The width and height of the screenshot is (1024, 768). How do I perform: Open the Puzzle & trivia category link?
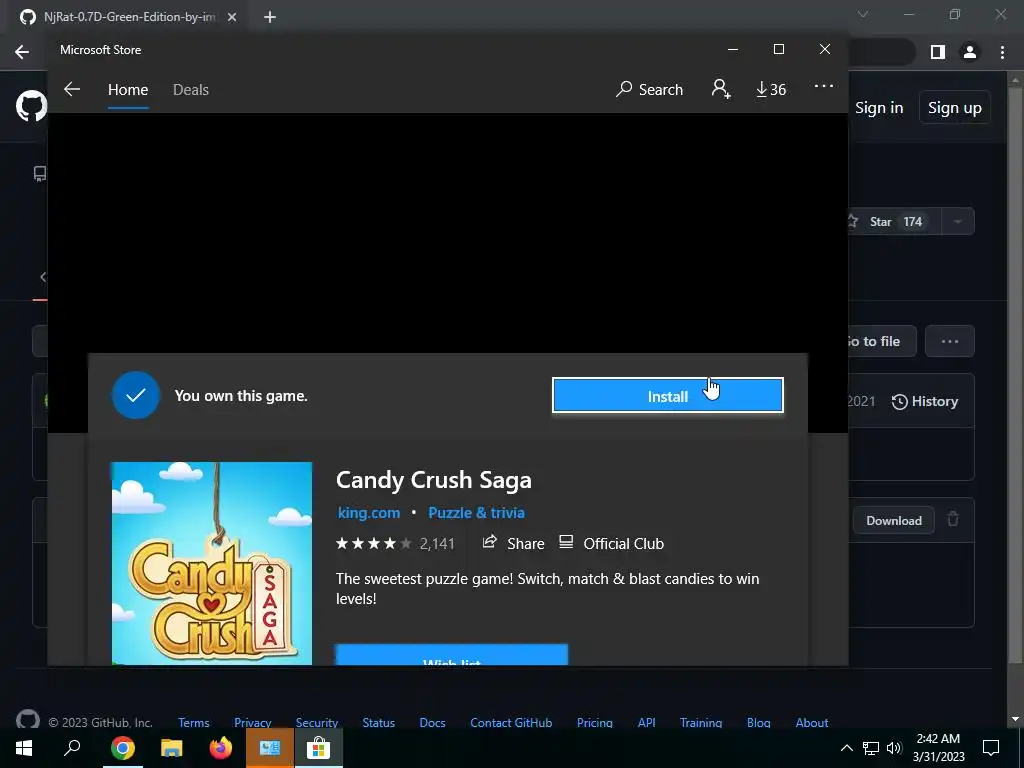(x=476, y=513)
